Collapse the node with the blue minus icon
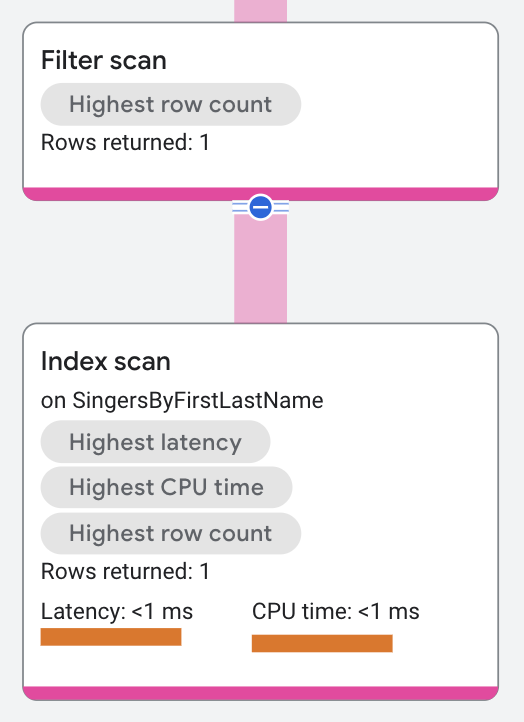The height and width of the screenshot is (722, 524). tap(261, 207)
